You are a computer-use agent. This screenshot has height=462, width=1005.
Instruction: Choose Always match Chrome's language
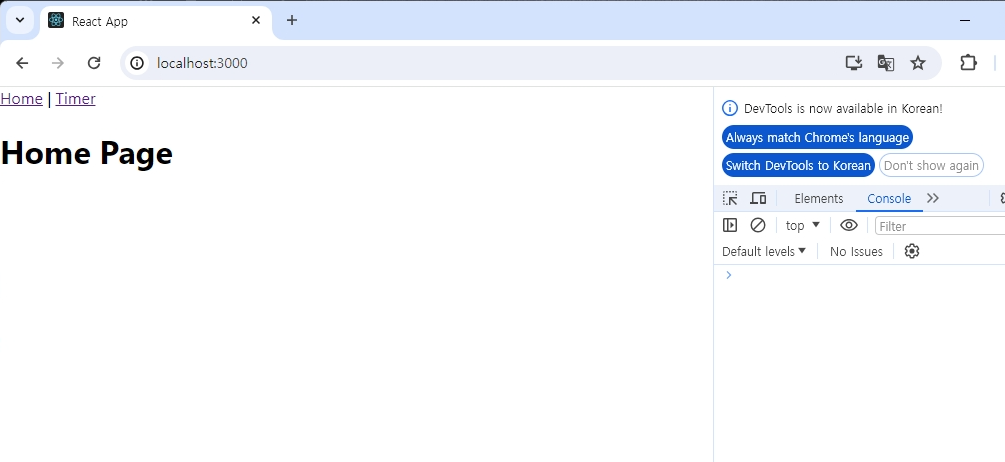point(817,137)
